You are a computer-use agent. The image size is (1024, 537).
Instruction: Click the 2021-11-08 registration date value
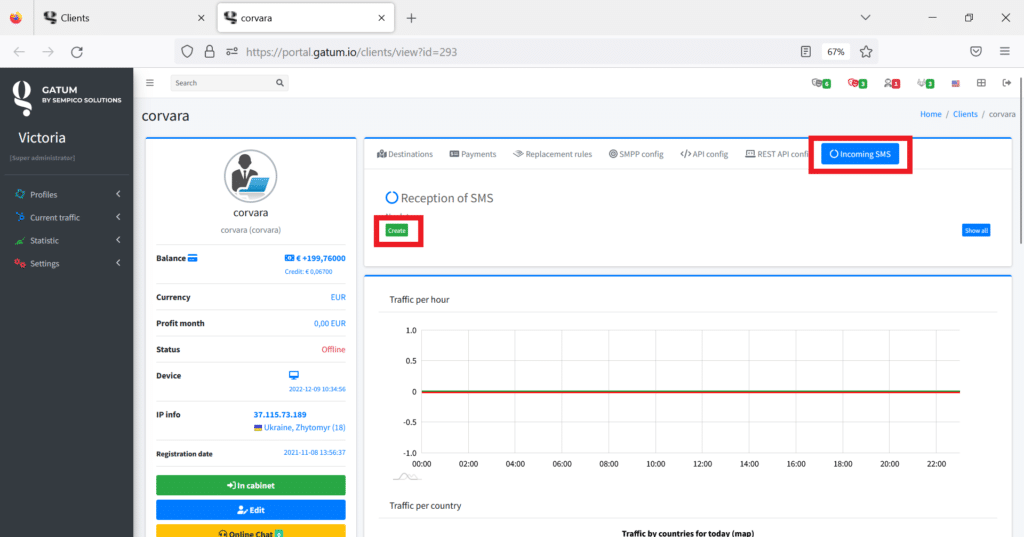coord(315,452)
